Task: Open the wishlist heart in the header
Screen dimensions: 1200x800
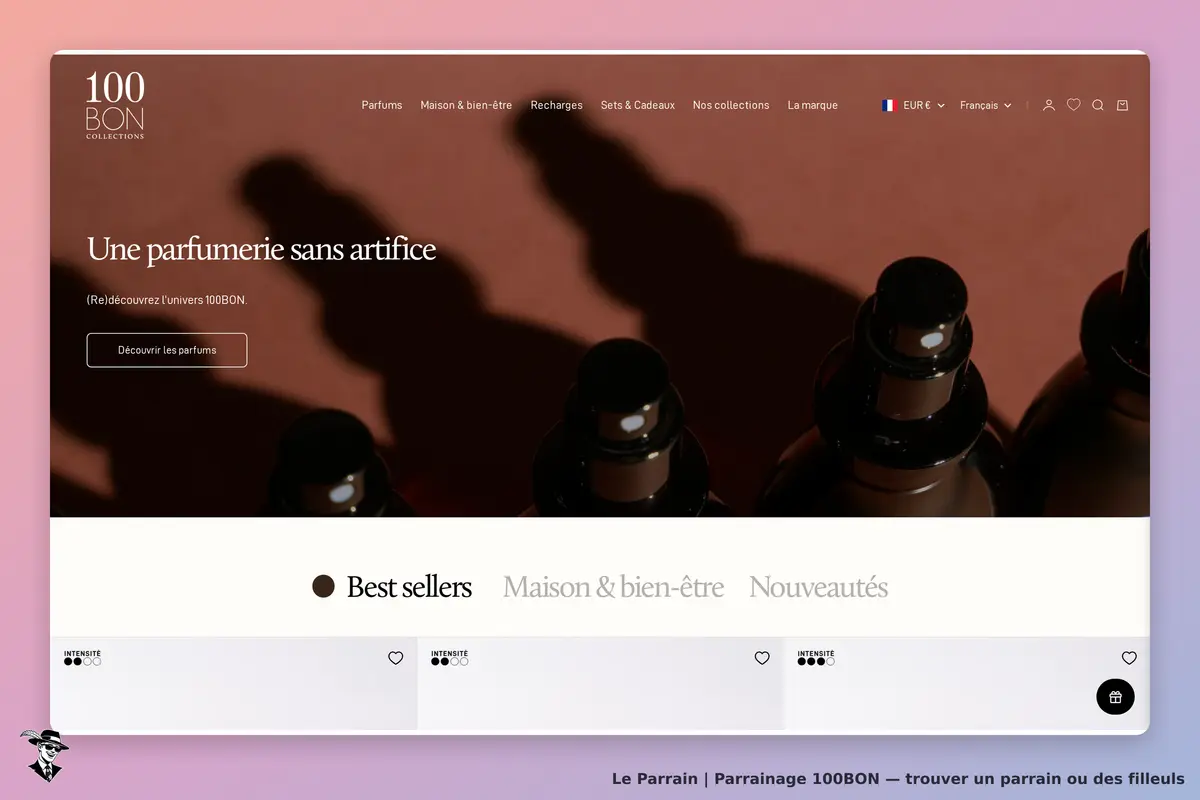Action: tap(1073, 105)
